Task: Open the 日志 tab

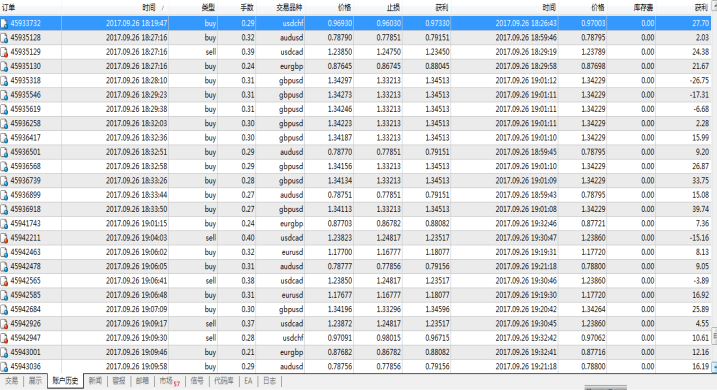Action: [269, 381]
